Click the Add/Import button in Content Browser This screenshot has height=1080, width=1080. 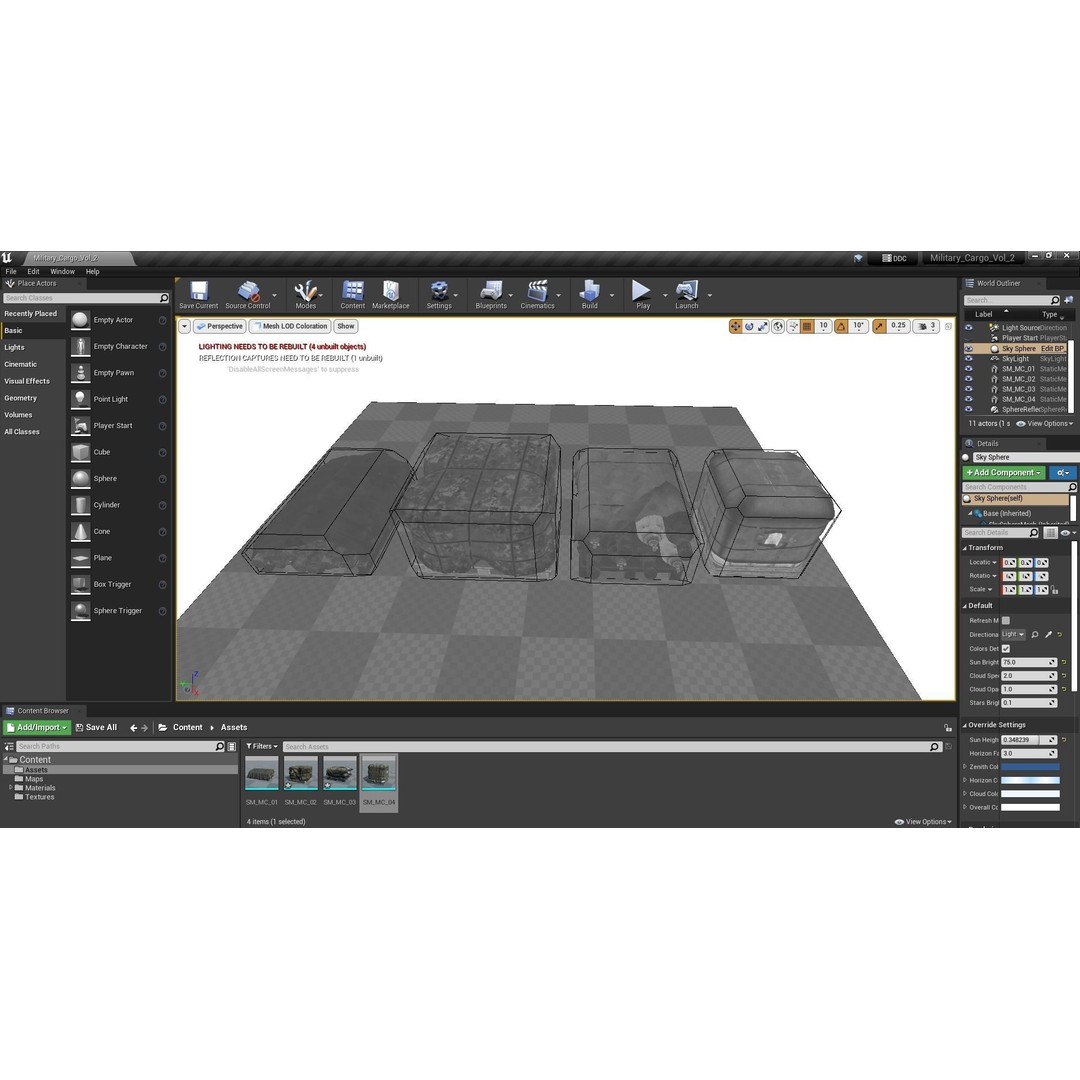coord(37,727)
